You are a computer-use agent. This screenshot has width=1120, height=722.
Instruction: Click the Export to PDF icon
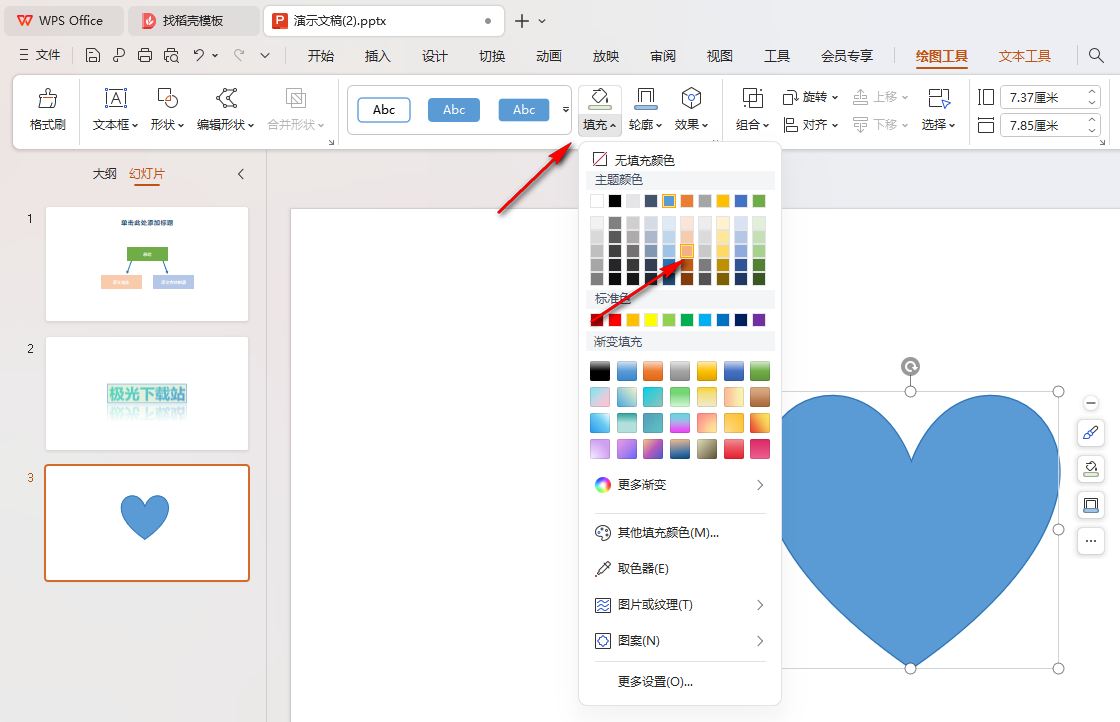pyautogui.click(x=119, y=56)
